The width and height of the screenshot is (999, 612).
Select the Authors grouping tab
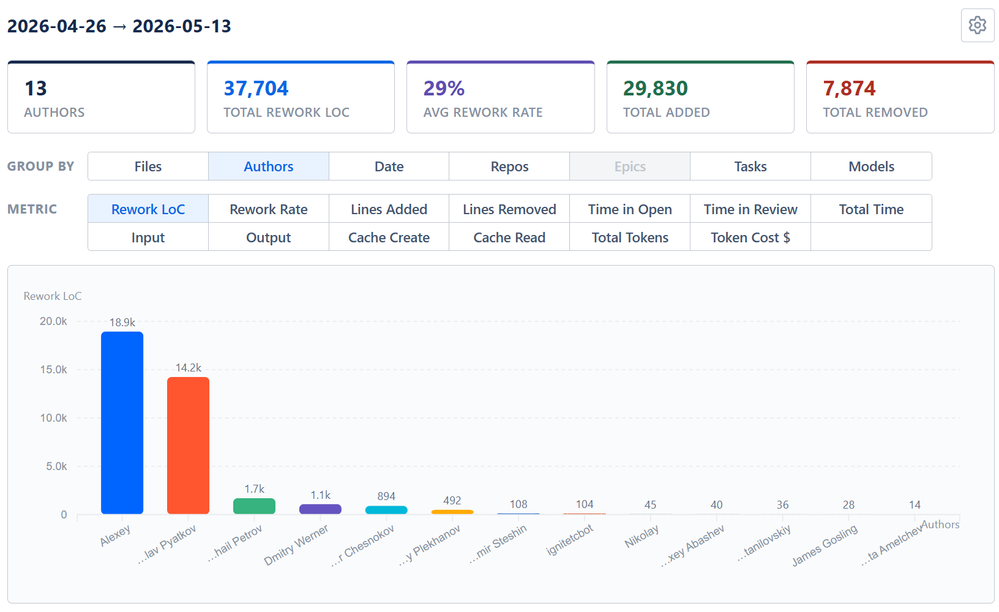(268, 166)
